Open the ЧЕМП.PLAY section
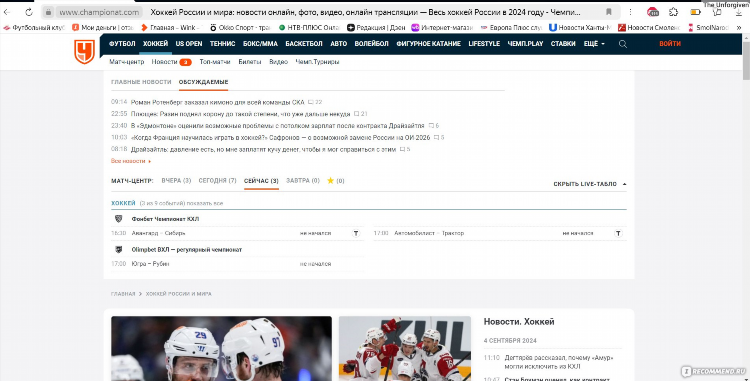 525,44
